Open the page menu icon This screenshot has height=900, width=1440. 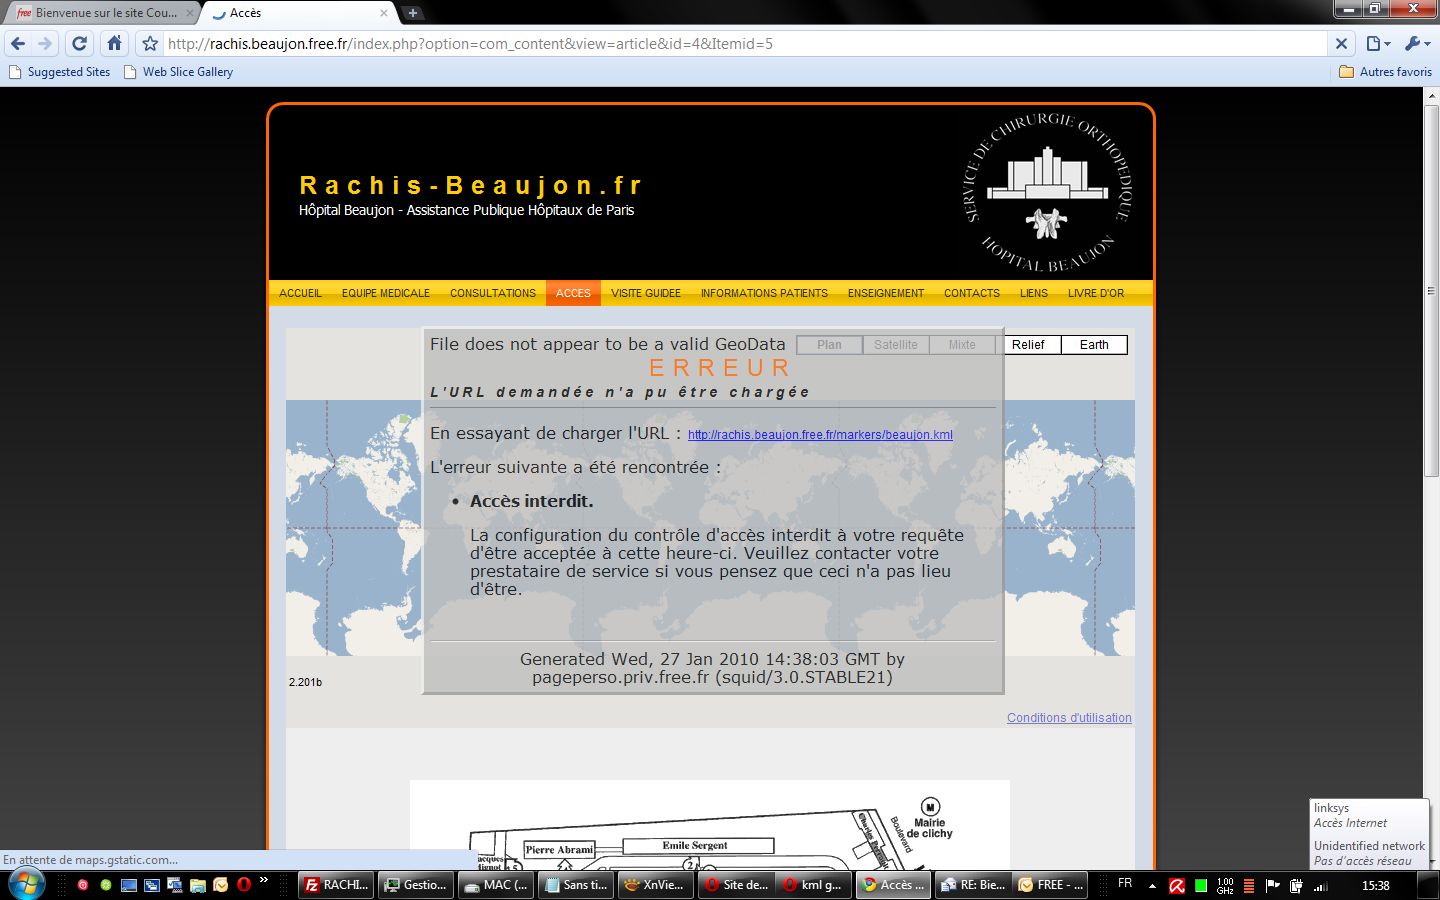[1378, 43]
